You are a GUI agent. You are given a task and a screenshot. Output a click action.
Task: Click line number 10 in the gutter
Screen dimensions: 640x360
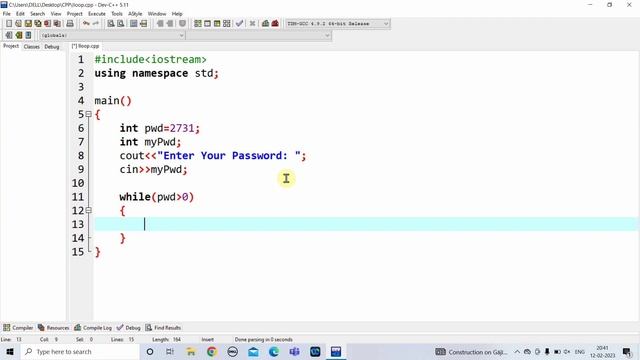pos(78,183)
